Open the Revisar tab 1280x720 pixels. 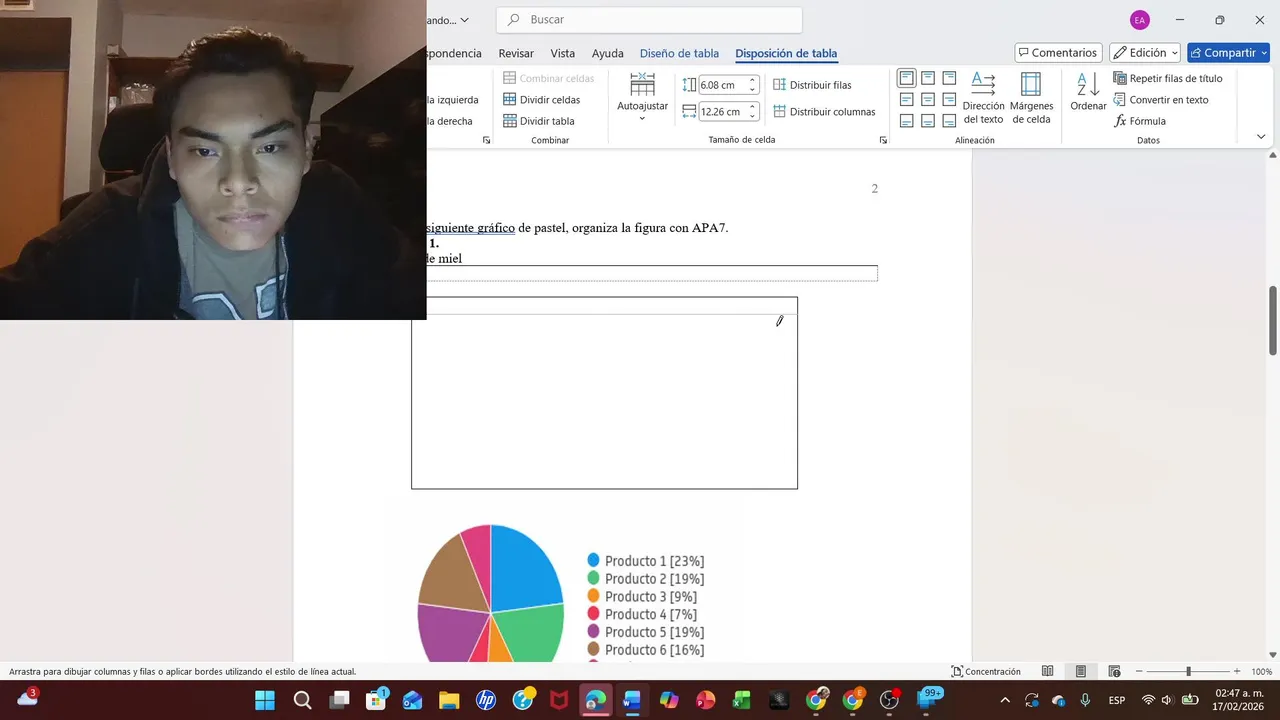pyautogui.click(x=516, y=53)
